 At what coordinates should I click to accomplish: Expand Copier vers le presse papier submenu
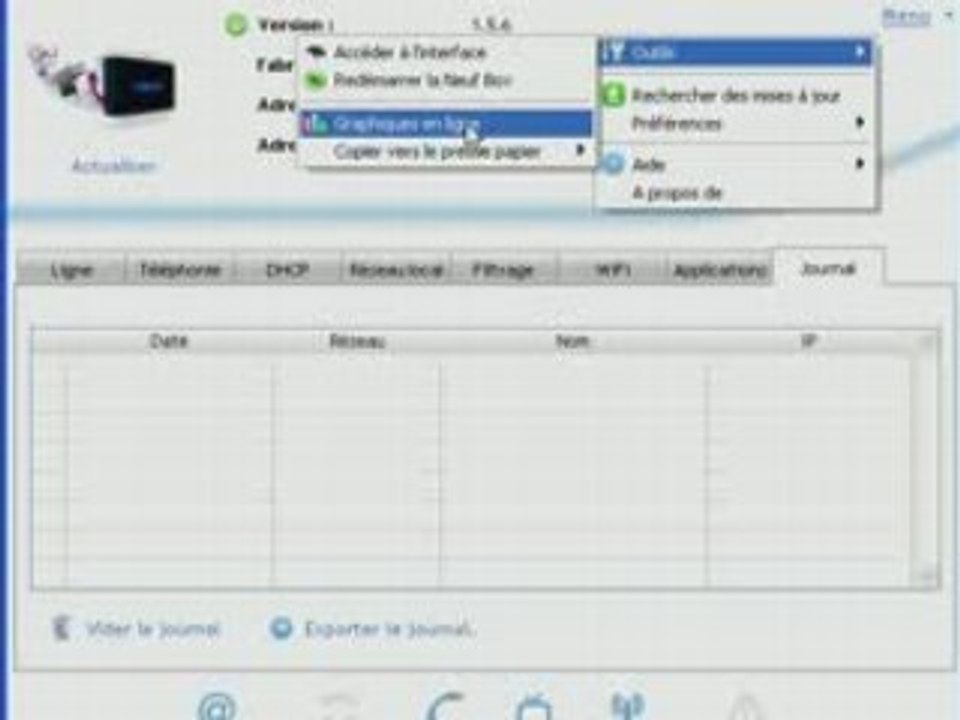446,151
